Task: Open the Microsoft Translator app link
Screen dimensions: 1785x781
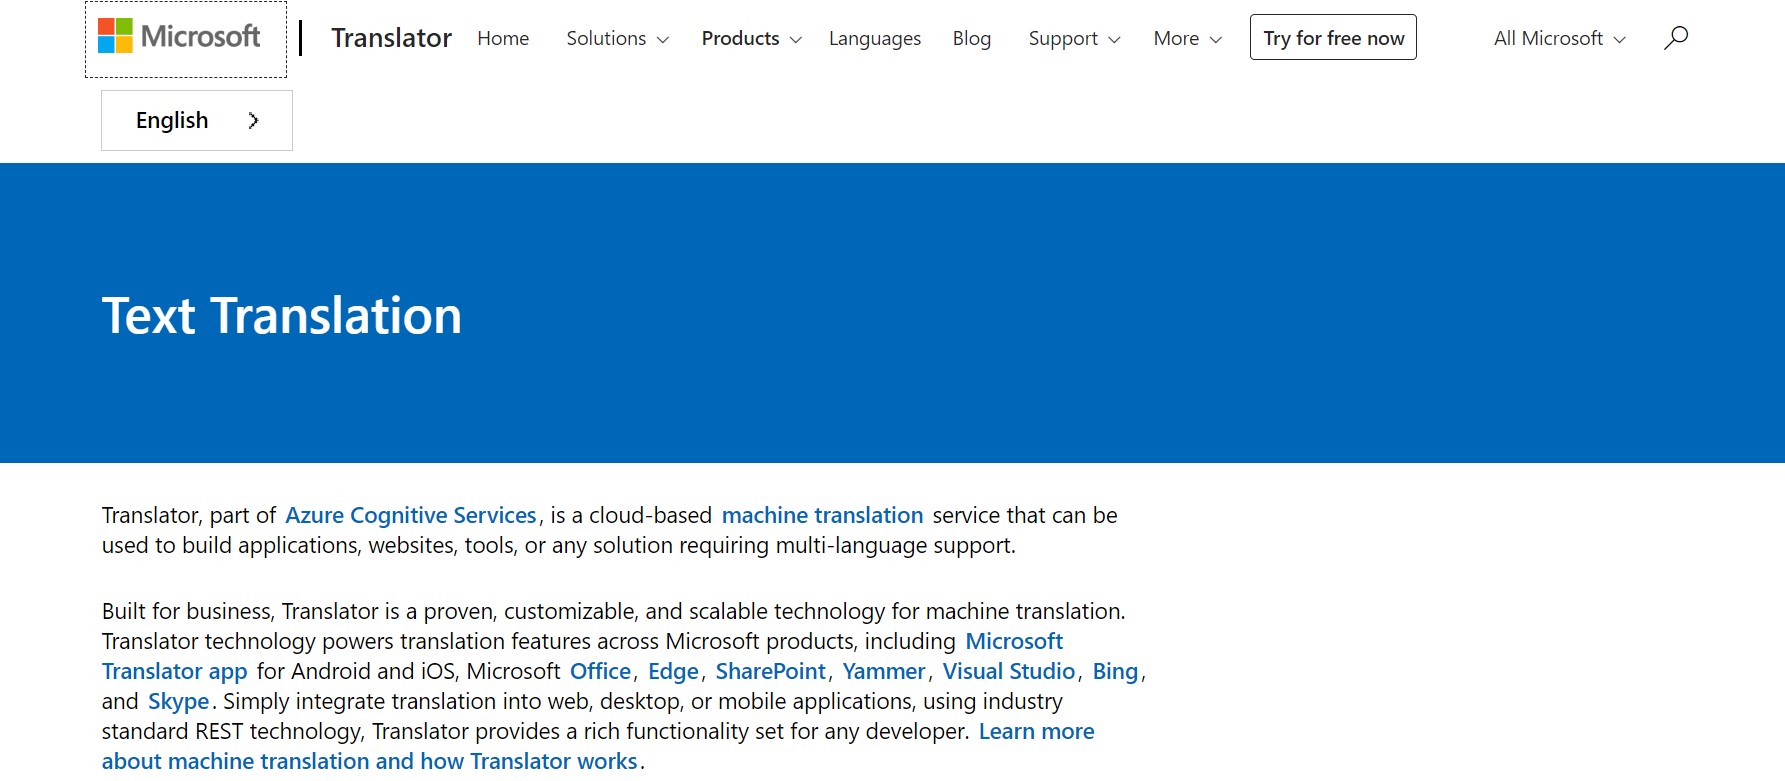Action: [174, 671]
